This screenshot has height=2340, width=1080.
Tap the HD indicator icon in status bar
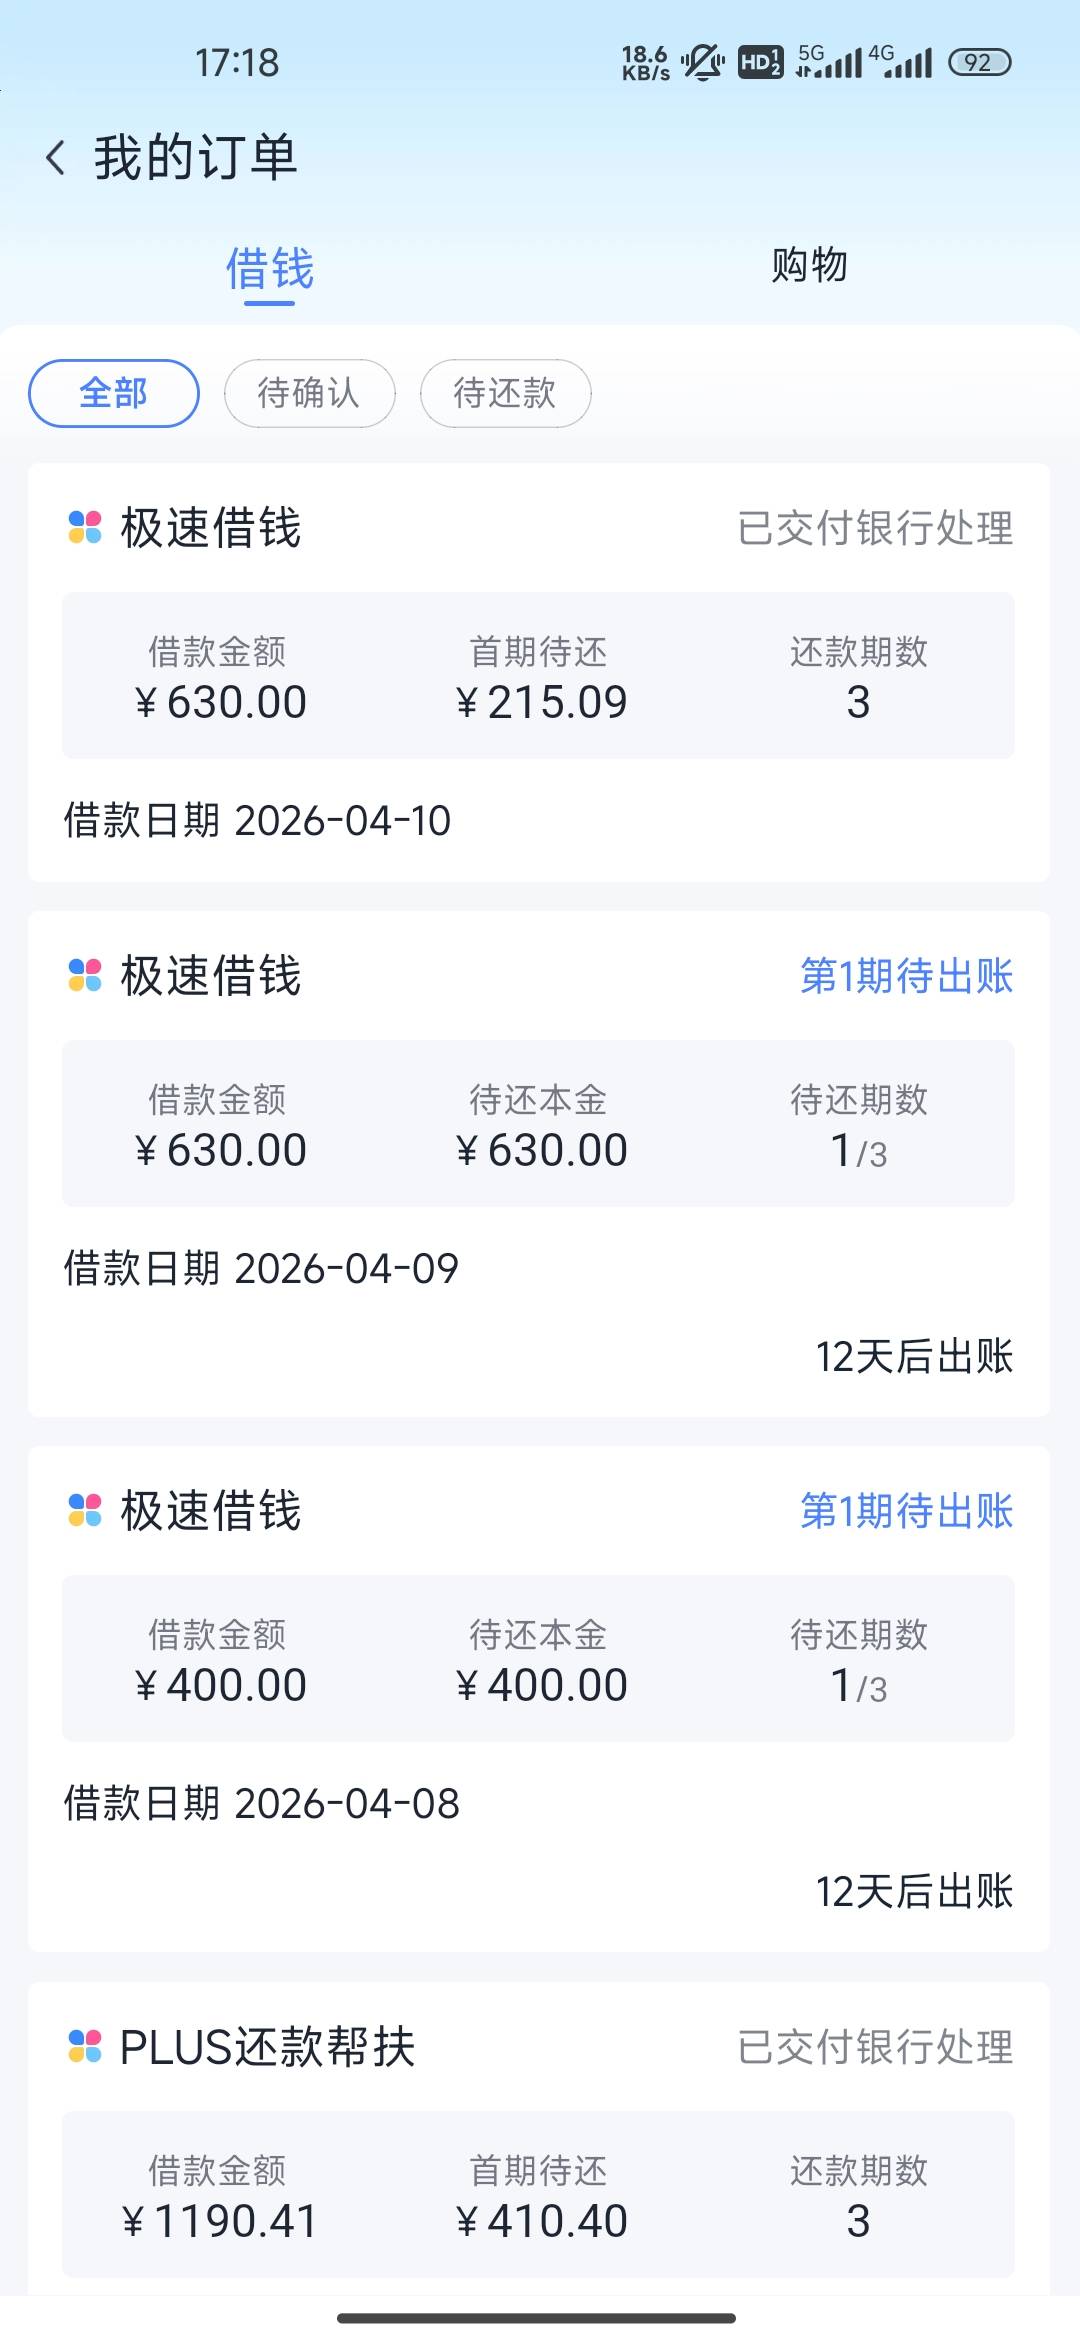tap(760, 63)
